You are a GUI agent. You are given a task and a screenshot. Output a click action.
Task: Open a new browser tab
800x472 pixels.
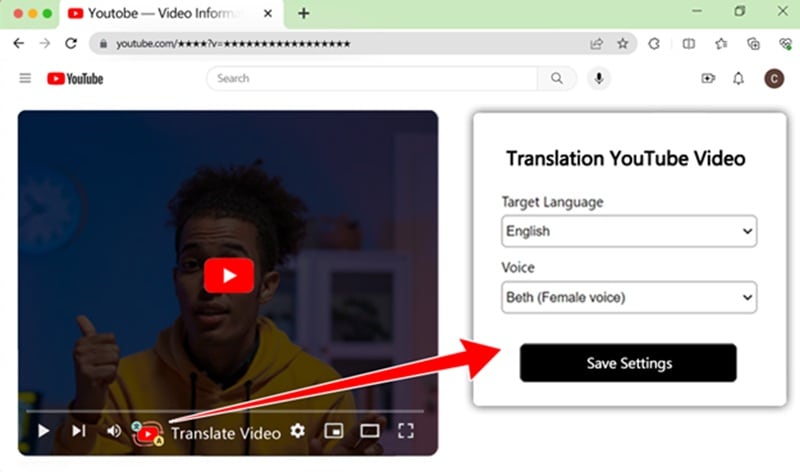point(304,14)
